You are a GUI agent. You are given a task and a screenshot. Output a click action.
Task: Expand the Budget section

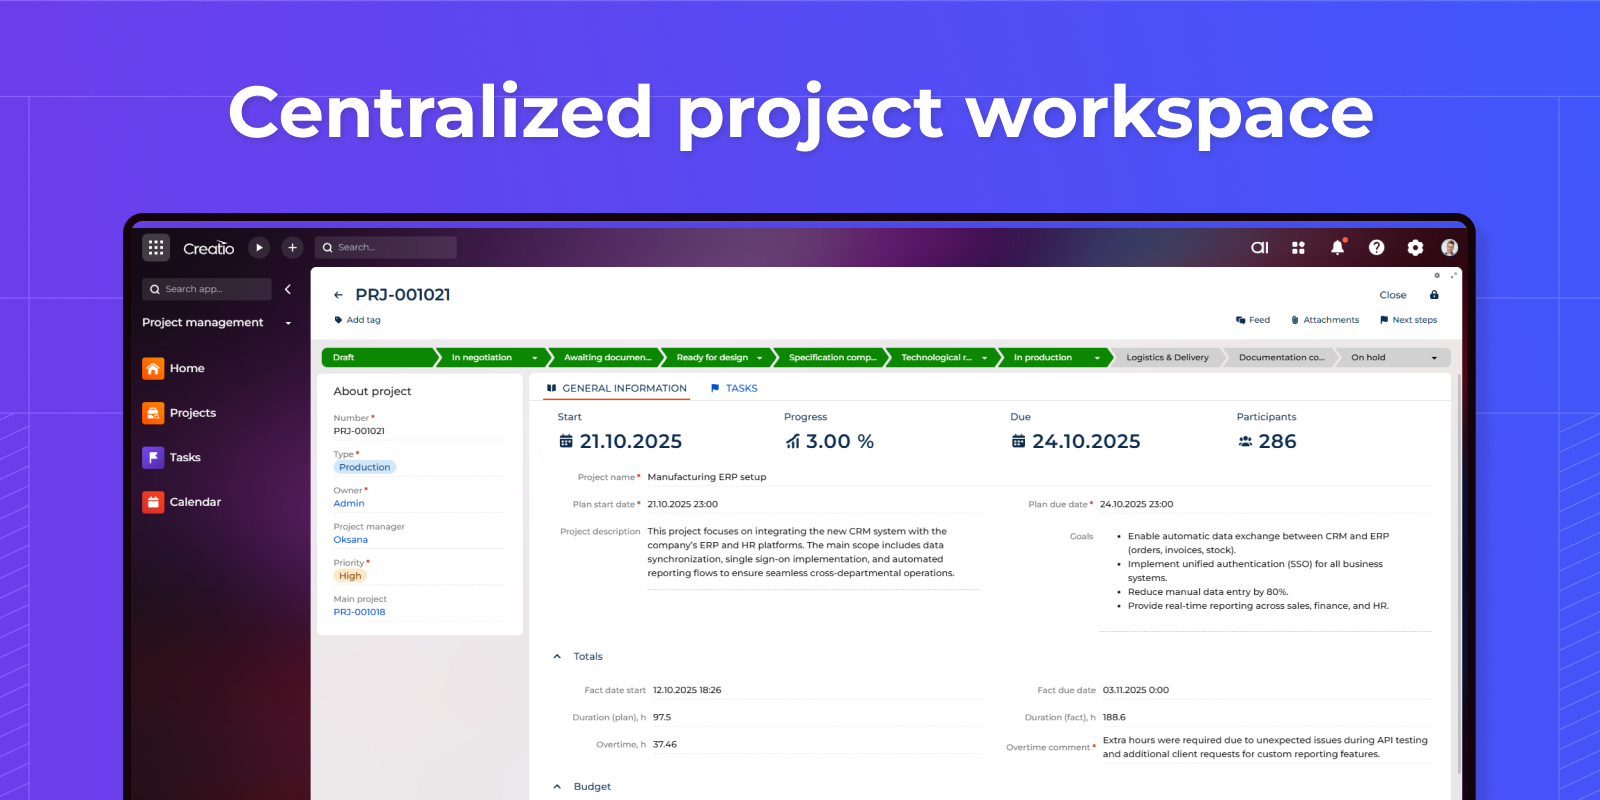click(x=557, y=787)
